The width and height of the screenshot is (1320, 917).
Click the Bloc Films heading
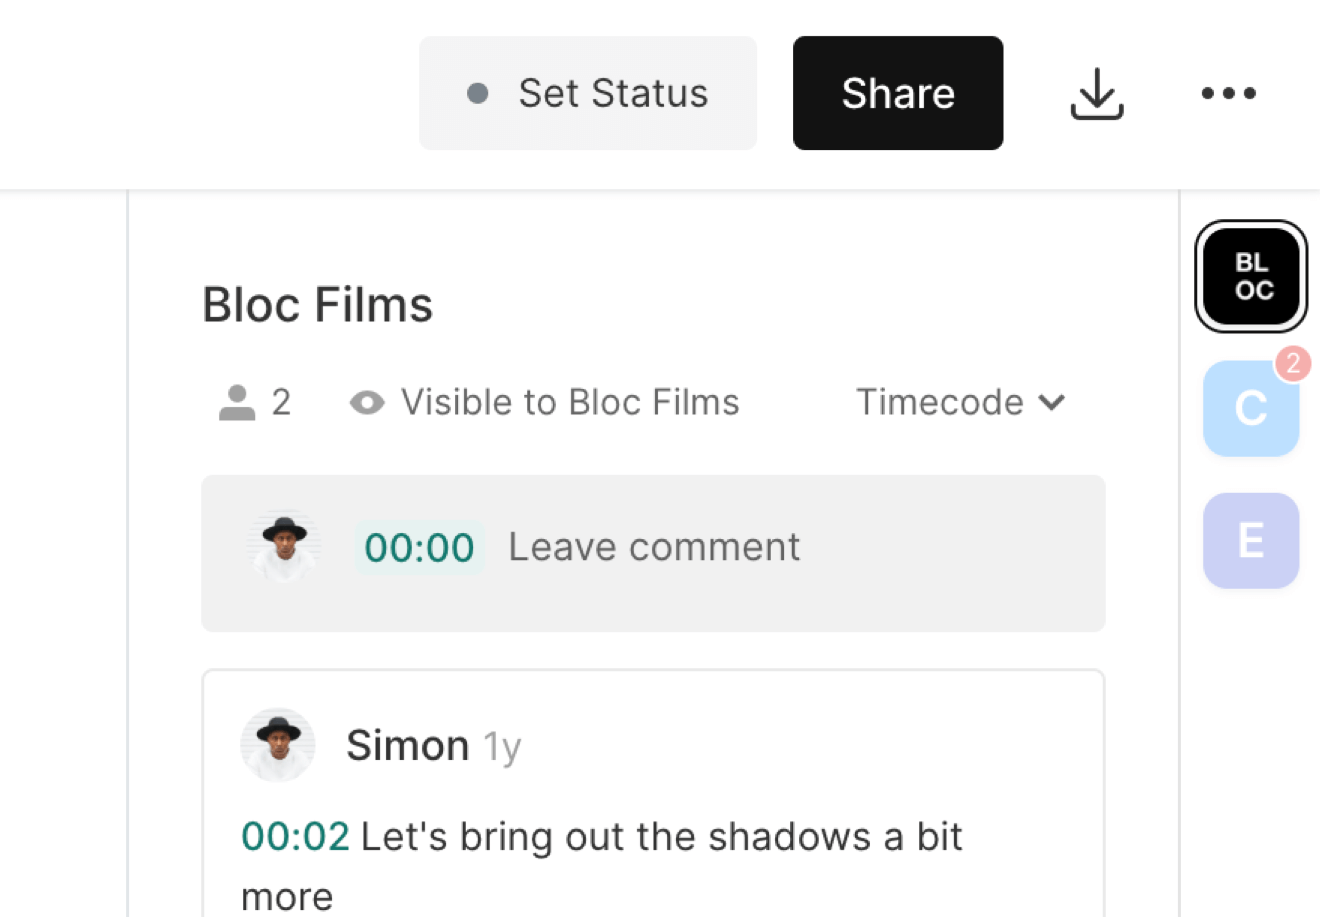click(x=317, y=305)
